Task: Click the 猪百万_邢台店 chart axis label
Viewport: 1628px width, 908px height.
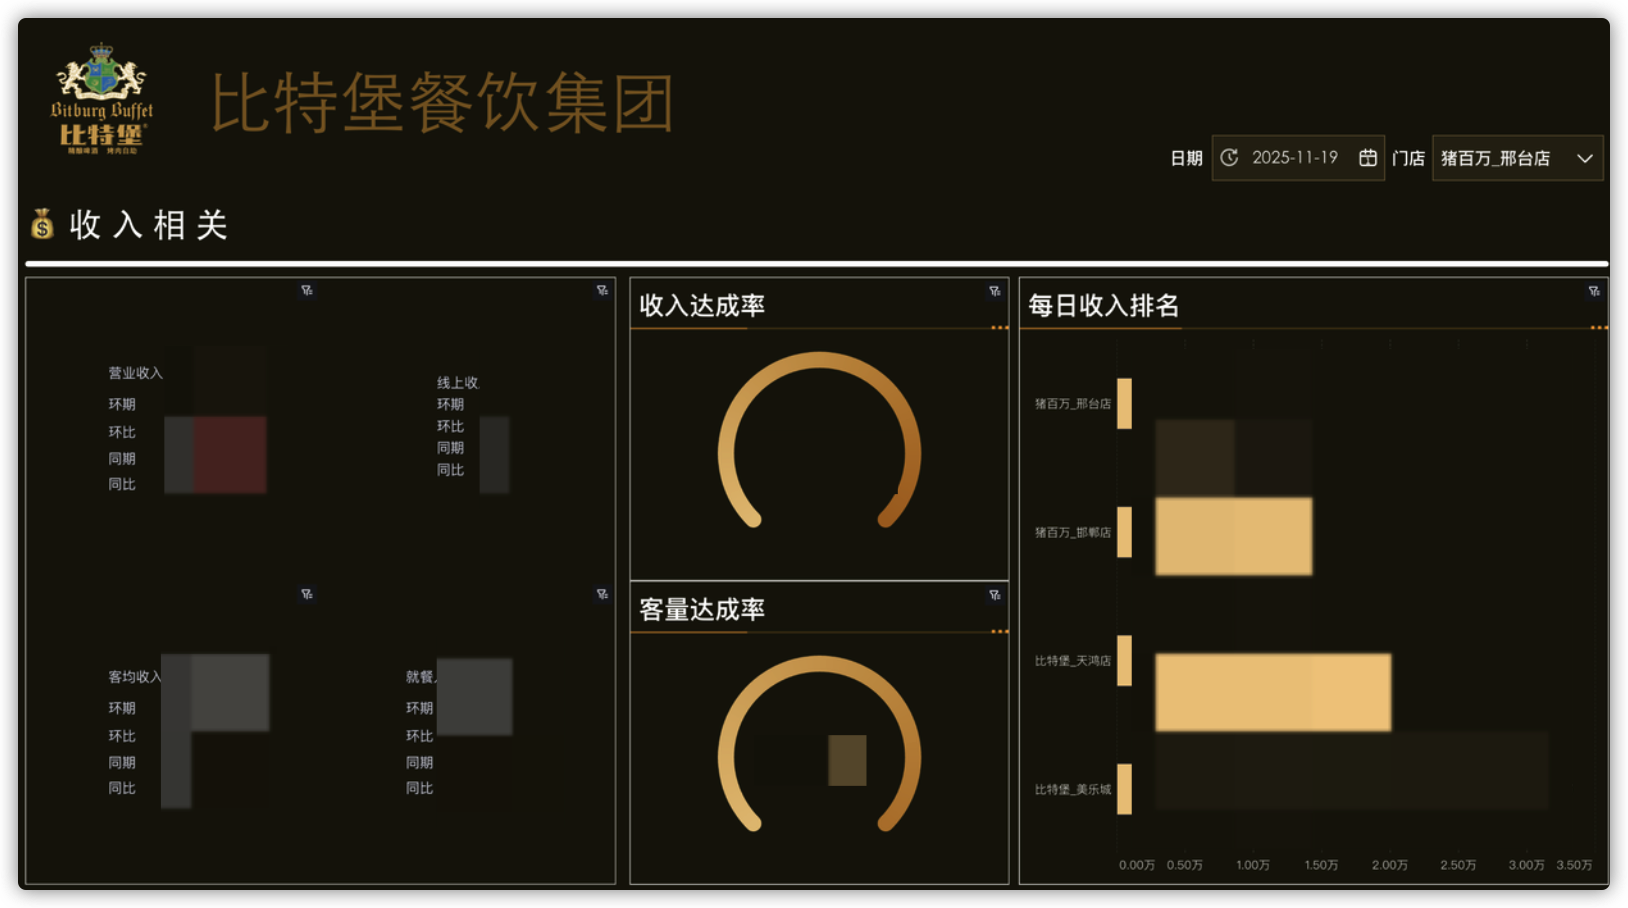Action: click(1073, 404)
